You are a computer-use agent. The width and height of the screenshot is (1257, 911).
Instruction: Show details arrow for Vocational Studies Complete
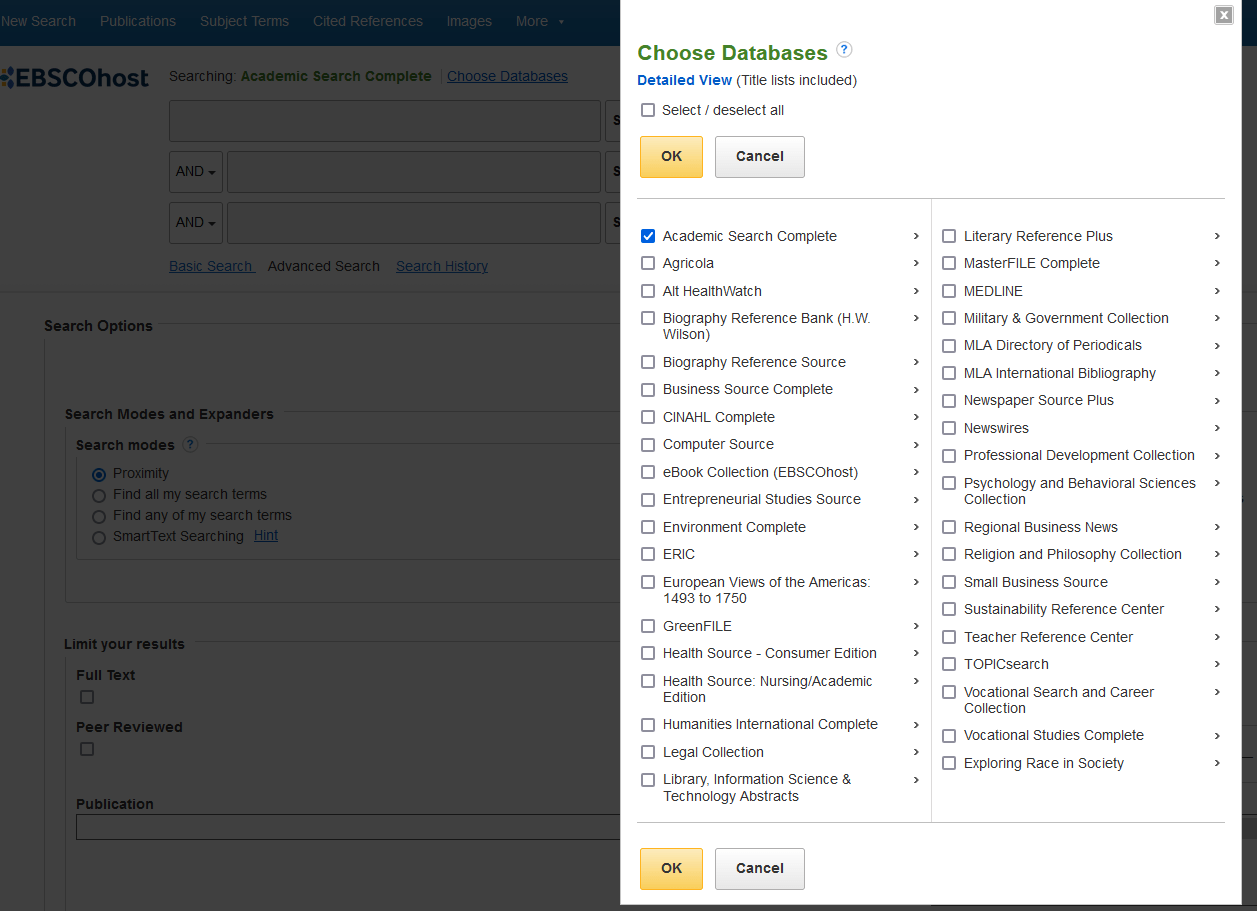pos(1217,735)
